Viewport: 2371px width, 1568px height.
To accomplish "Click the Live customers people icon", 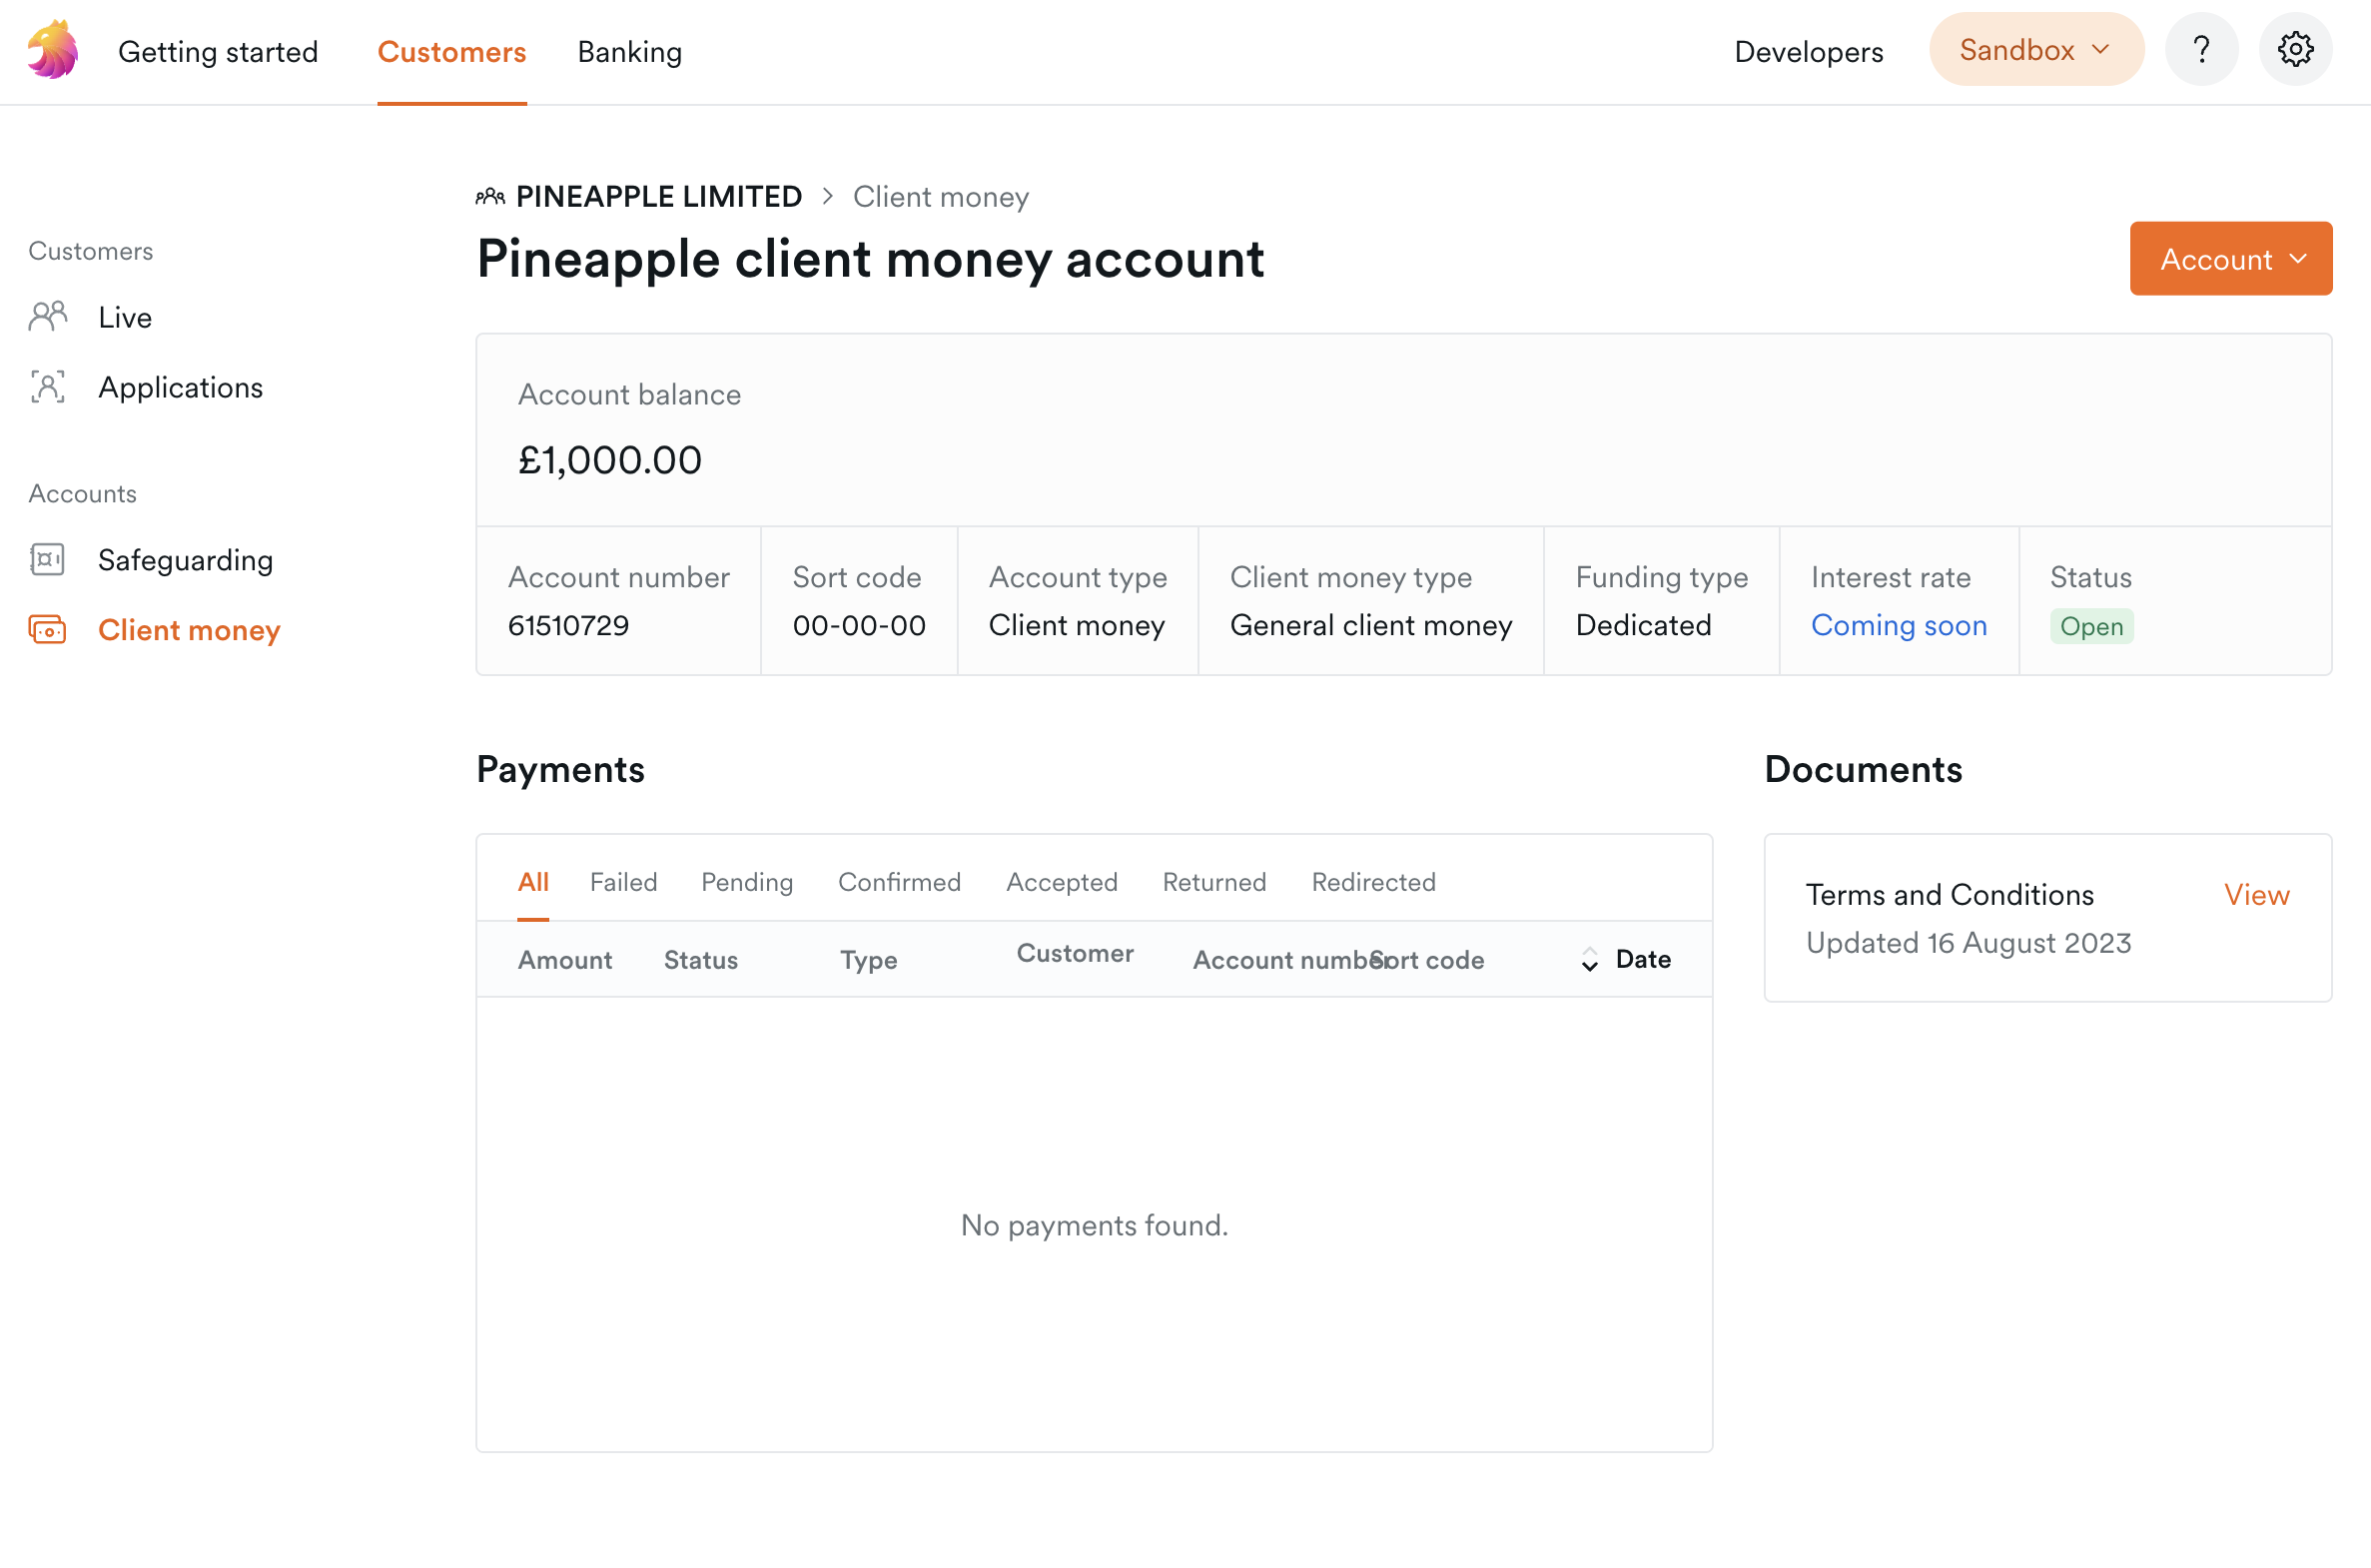I will [48, 317].
